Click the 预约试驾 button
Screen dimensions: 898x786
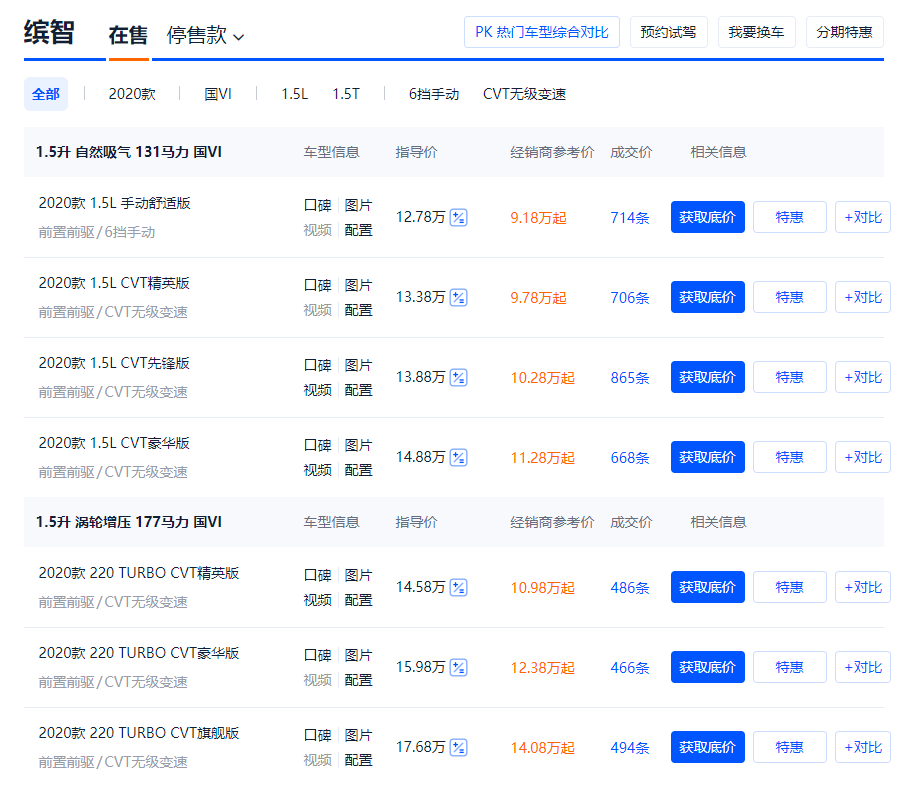point(668,32)
